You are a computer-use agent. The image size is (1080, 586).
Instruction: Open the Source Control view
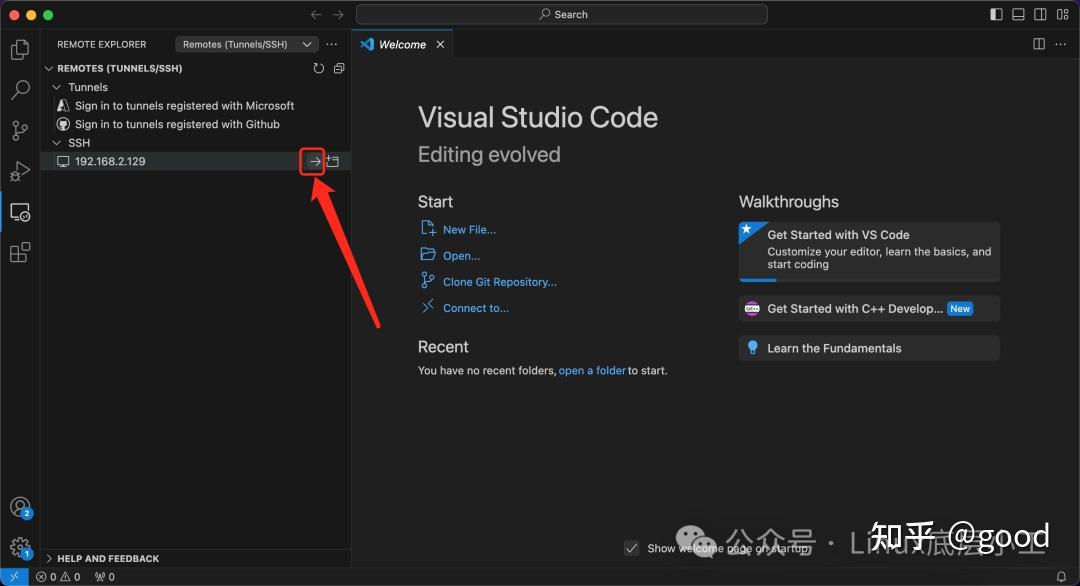[x=19, y=131]
